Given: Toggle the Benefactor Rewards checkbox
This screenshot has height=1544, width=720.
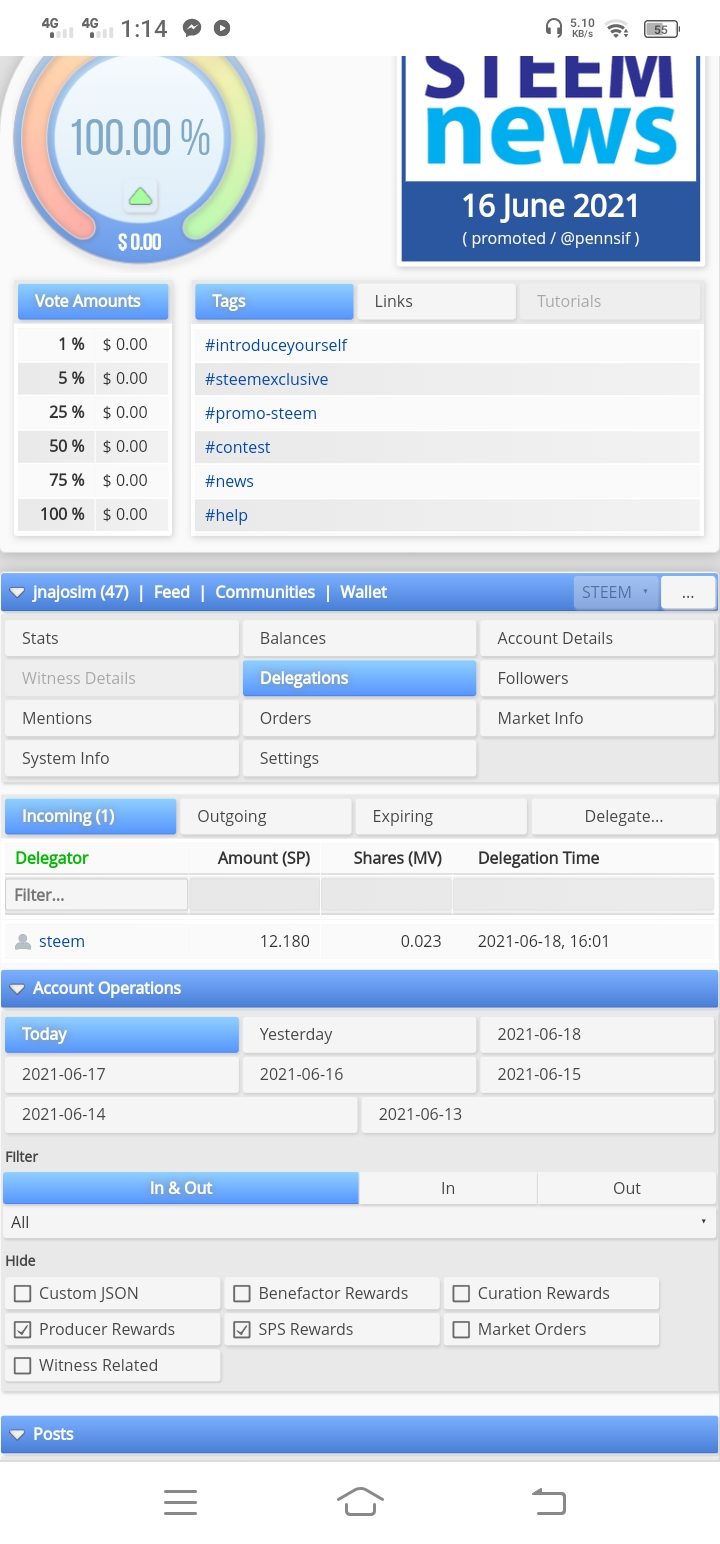Looking at the screenshot, I should click(x=241, y=1293).
